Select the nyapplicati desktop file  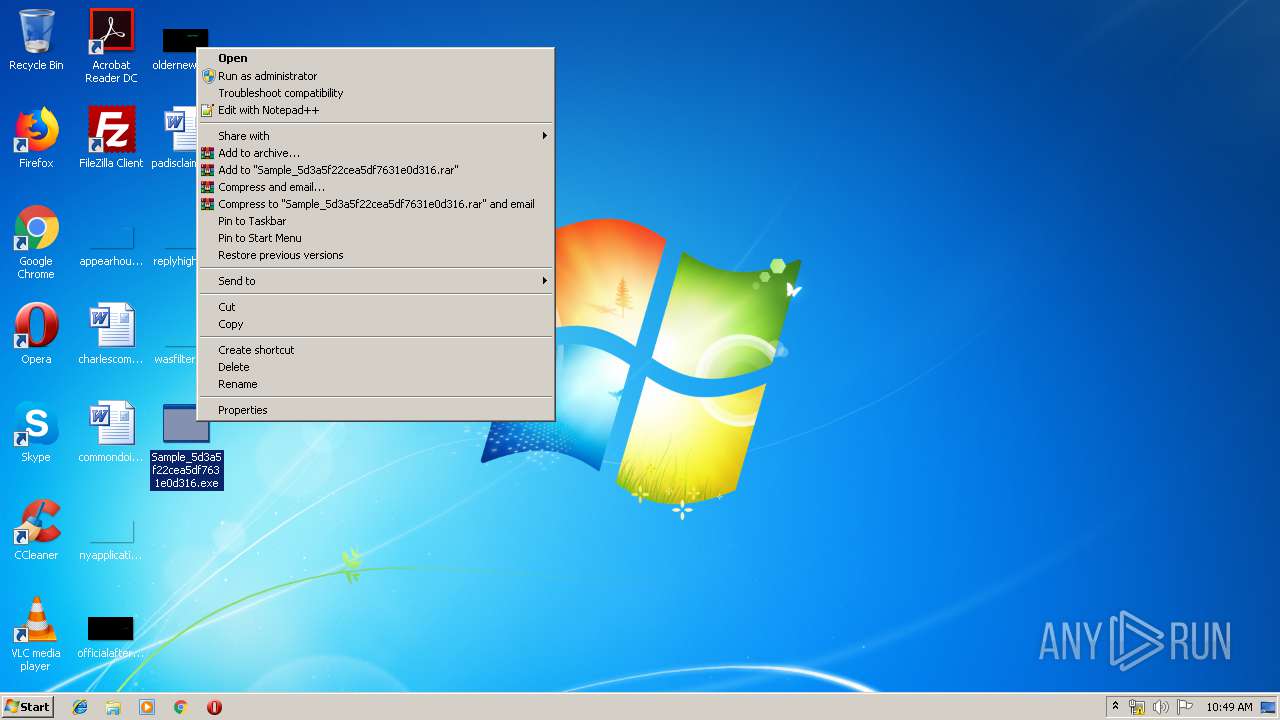tap(111, 540)
